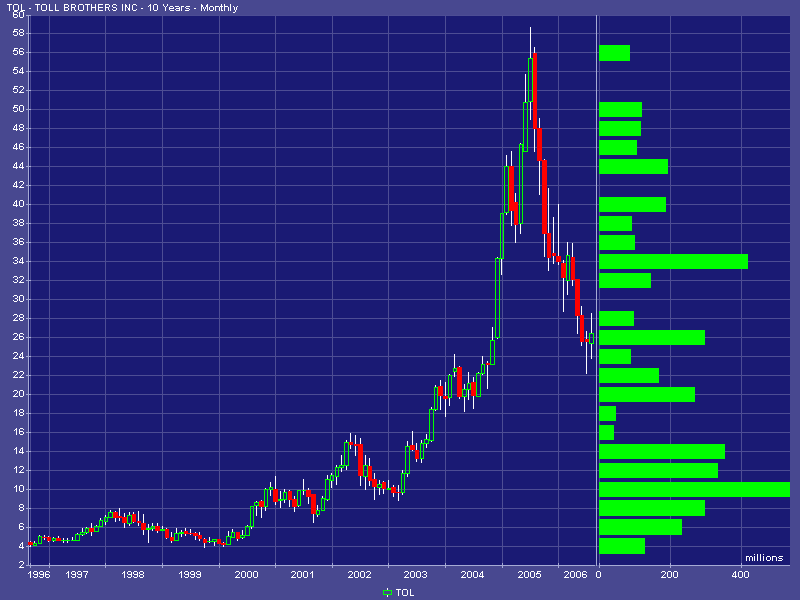Click the price axis label 54
800x600 pixels.
point(18,71)
